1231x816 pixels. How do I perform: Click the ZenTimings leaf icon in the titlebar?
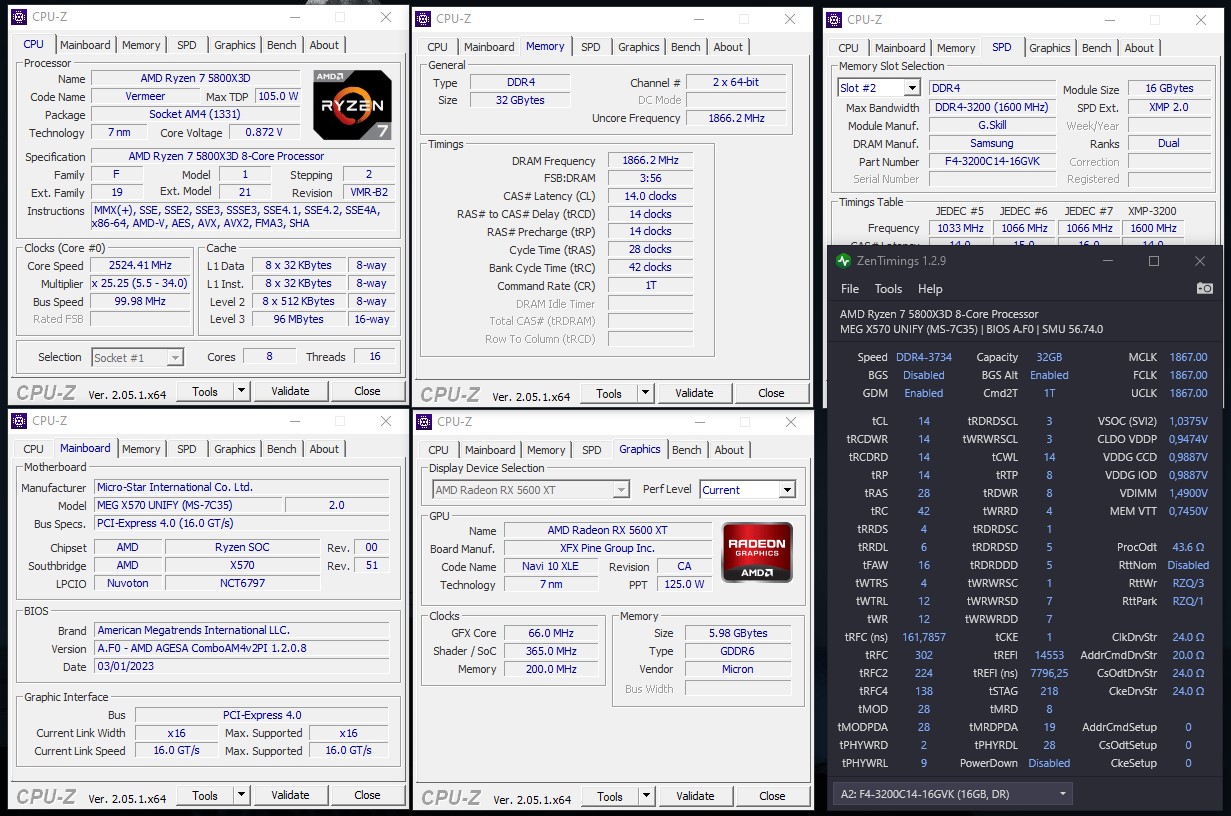click(x=845, y=260)
